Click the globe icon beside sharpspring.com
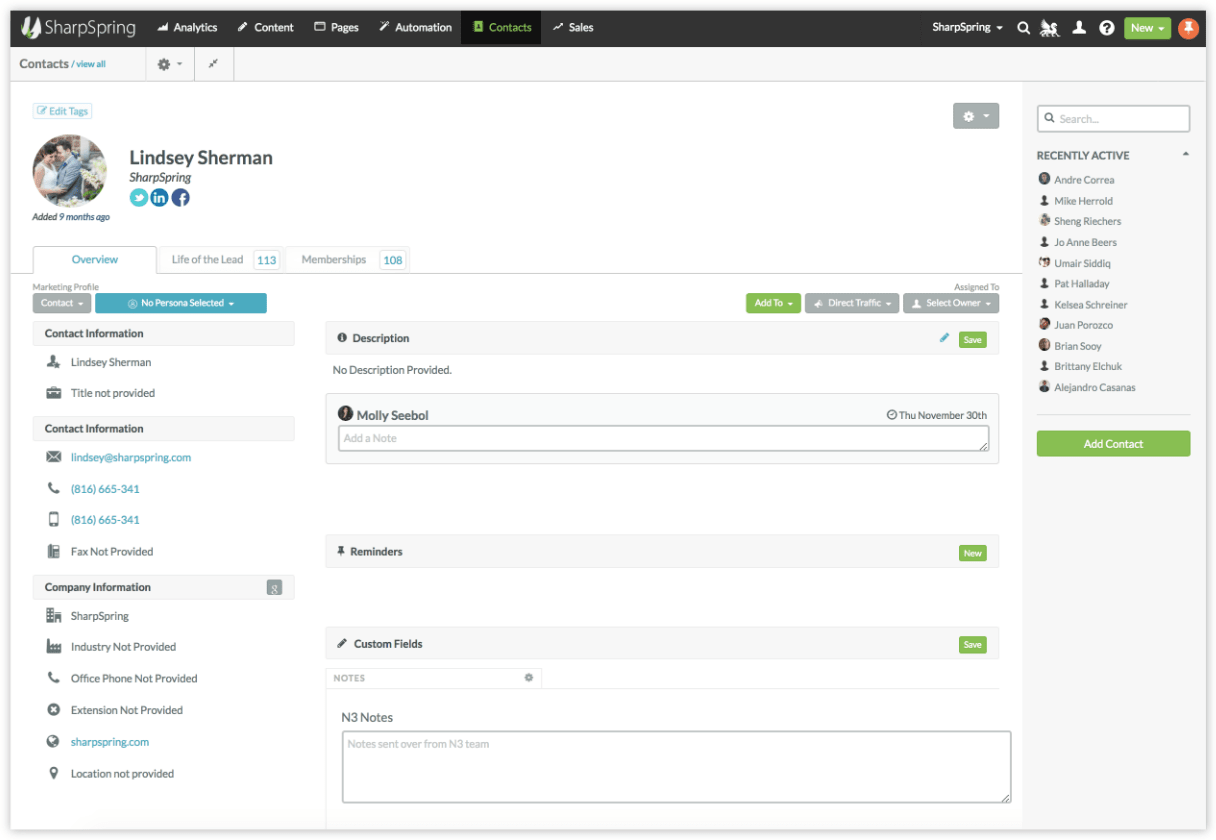 click(x=54, y=742)
